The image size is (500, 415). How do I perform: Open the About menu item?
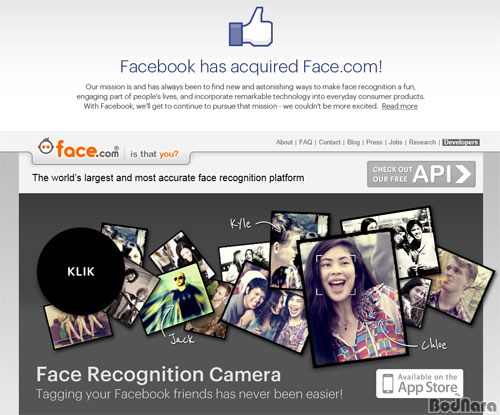(284, 142)
